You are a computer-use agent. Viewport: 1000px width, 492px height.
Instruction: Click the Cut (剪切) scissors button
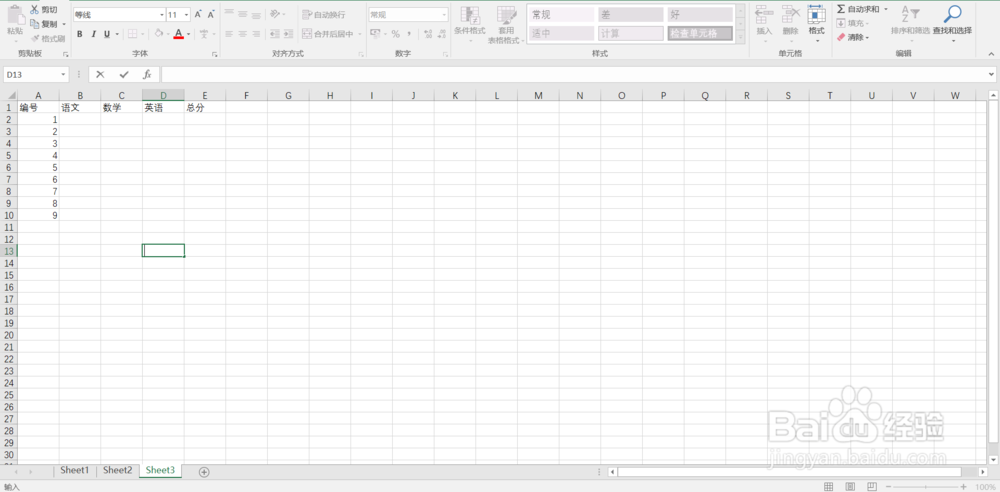coord(44,10)
